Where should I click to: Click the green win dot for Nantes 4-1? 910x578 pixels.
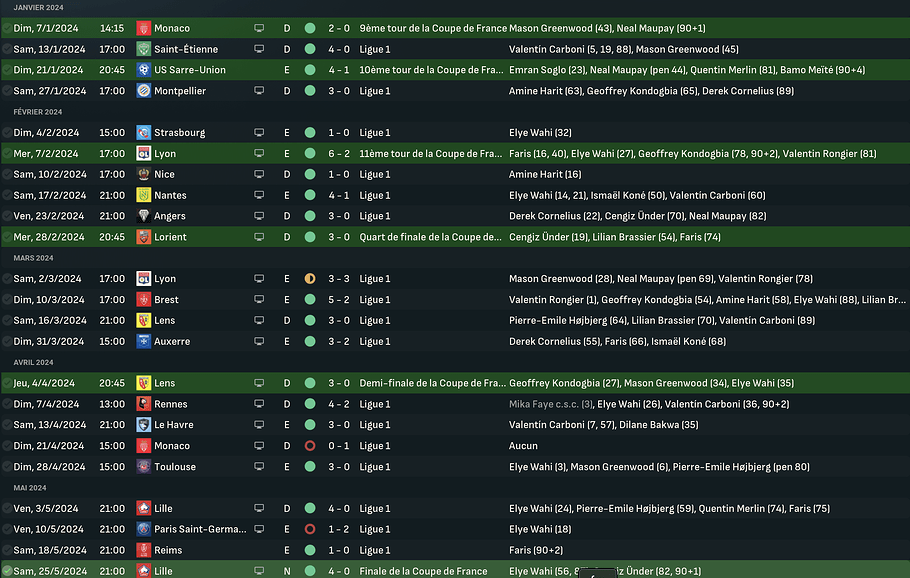tap(310, 195)
